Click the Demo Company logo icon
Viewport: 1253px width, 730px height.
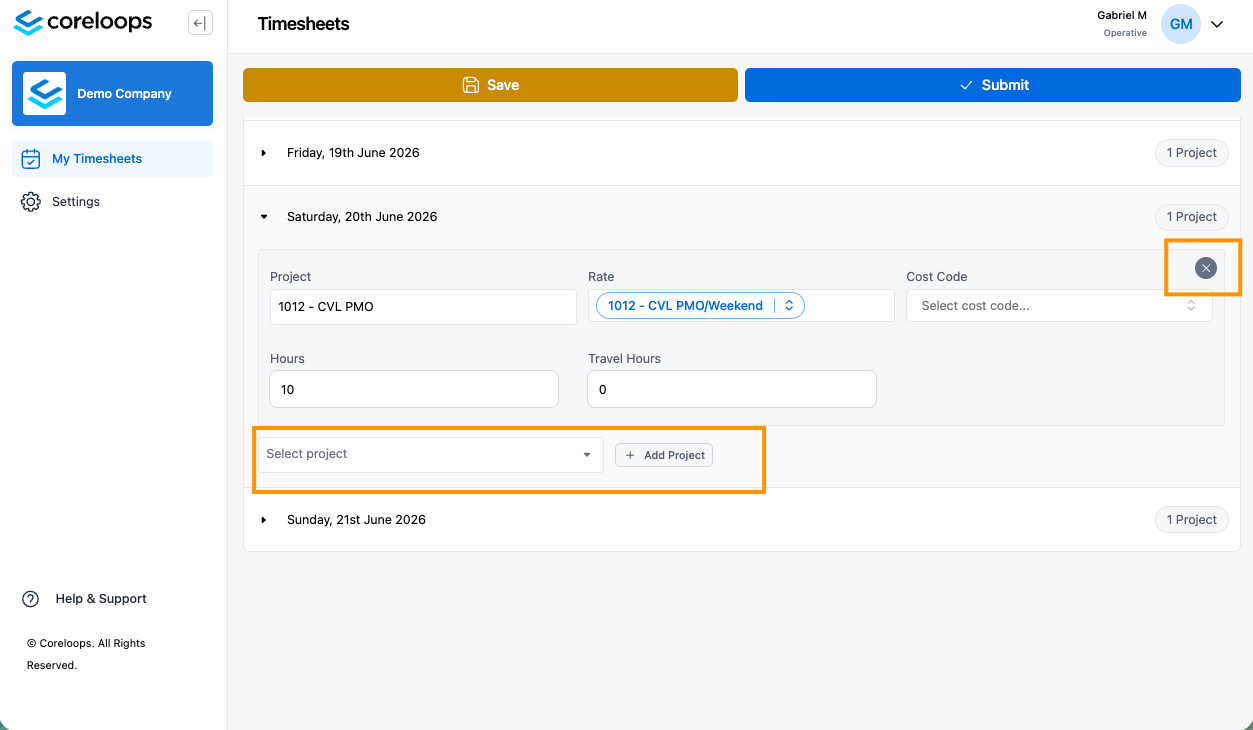point(44,93)
